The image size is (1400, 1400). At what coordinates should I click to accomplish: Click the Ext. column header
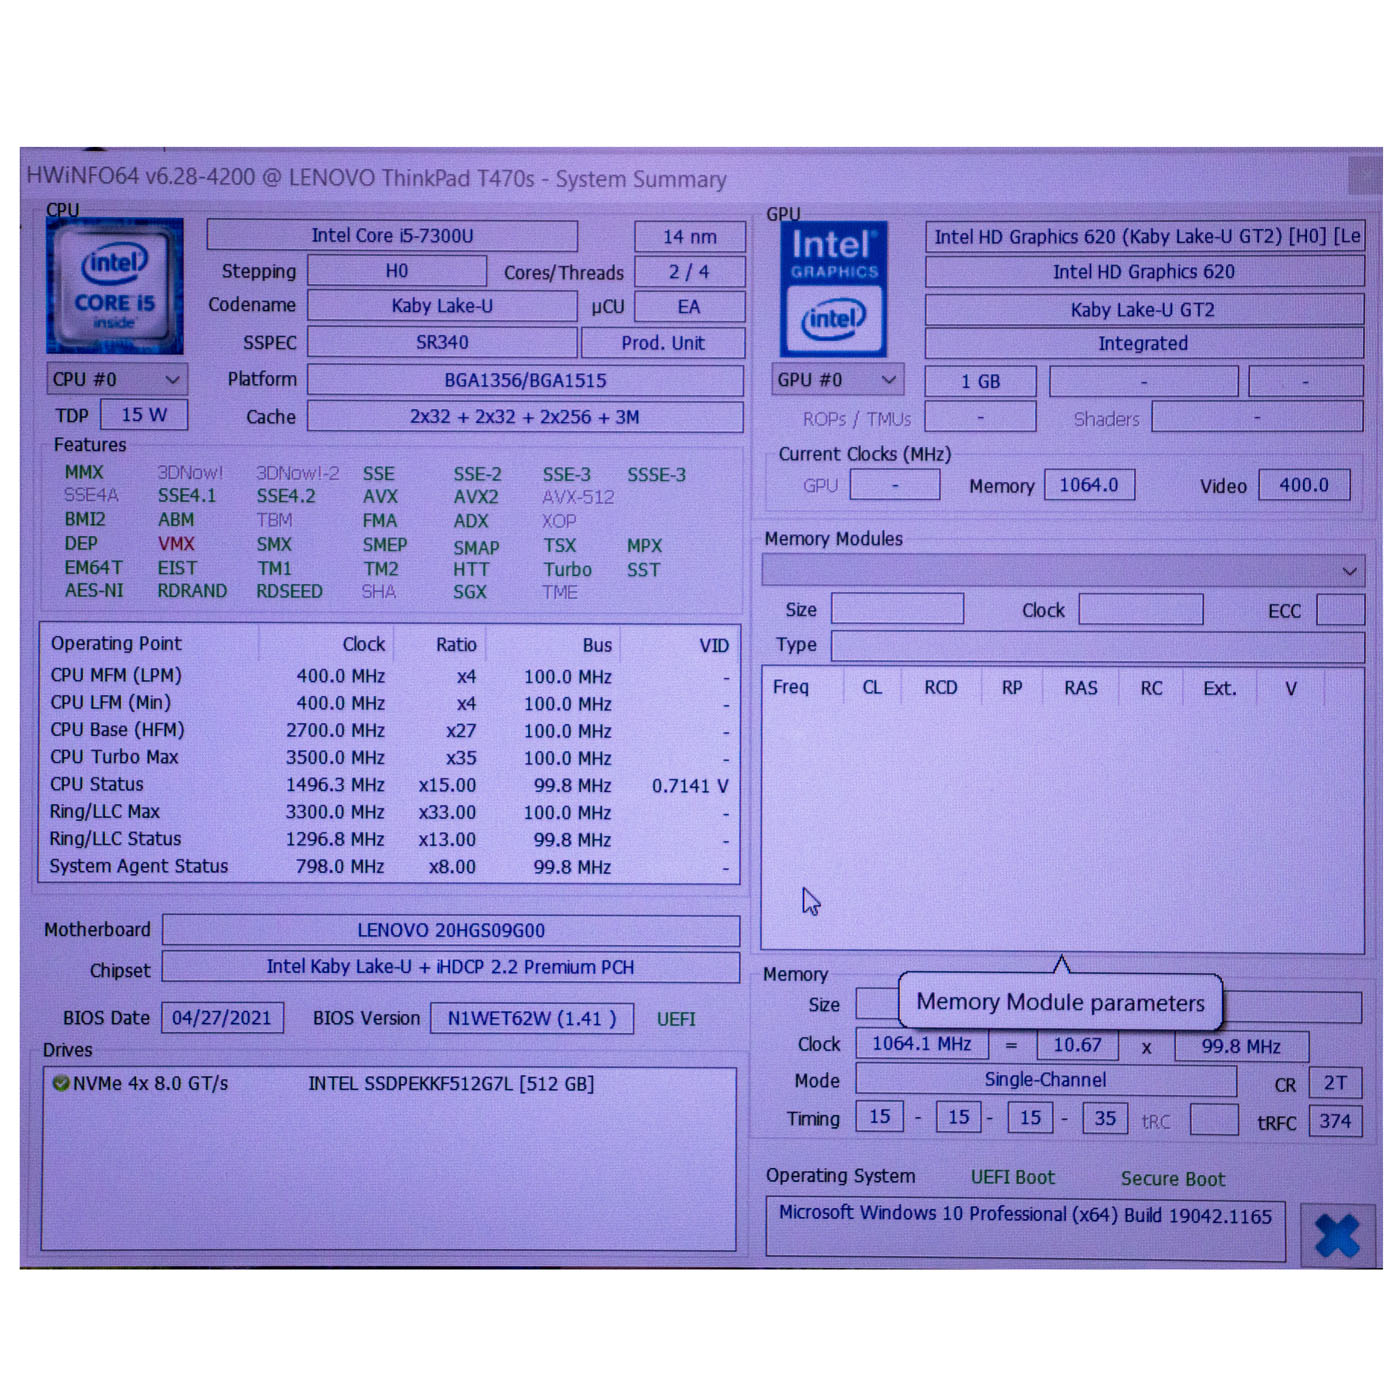pyautogui.click(x=1220, y=689)
